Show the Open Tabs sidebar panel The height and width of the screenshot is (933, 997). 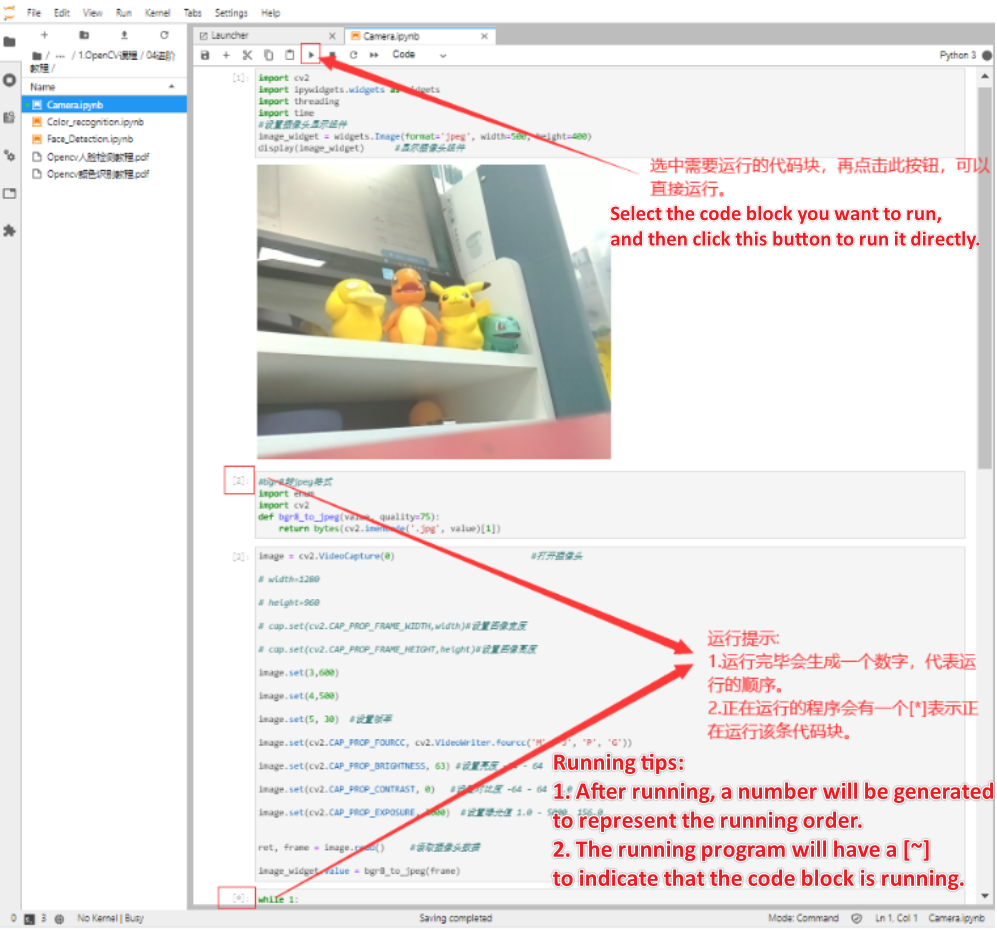click(x=10, y=193)
